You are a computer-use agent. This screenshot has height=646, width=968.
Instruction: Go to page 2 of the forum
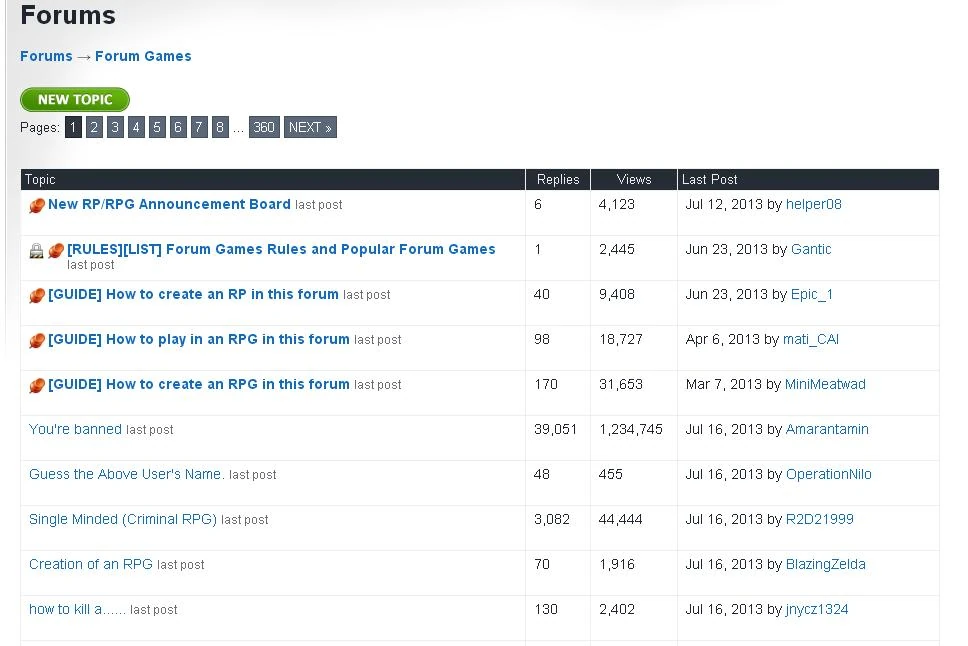(x=94, y=127)
